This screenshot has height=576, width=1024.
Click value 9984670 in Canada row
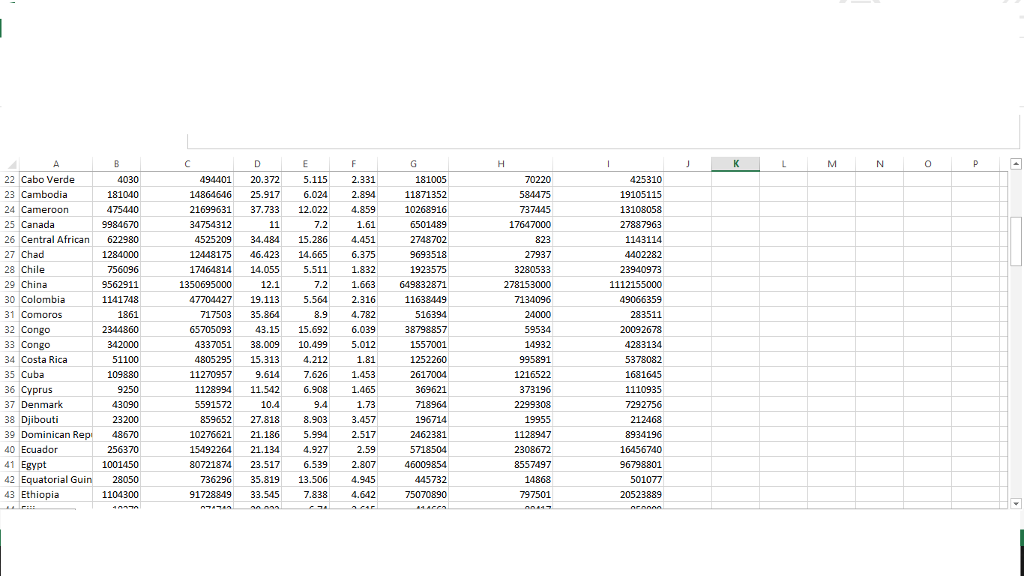pyautogui.click(x=116, y=225)
